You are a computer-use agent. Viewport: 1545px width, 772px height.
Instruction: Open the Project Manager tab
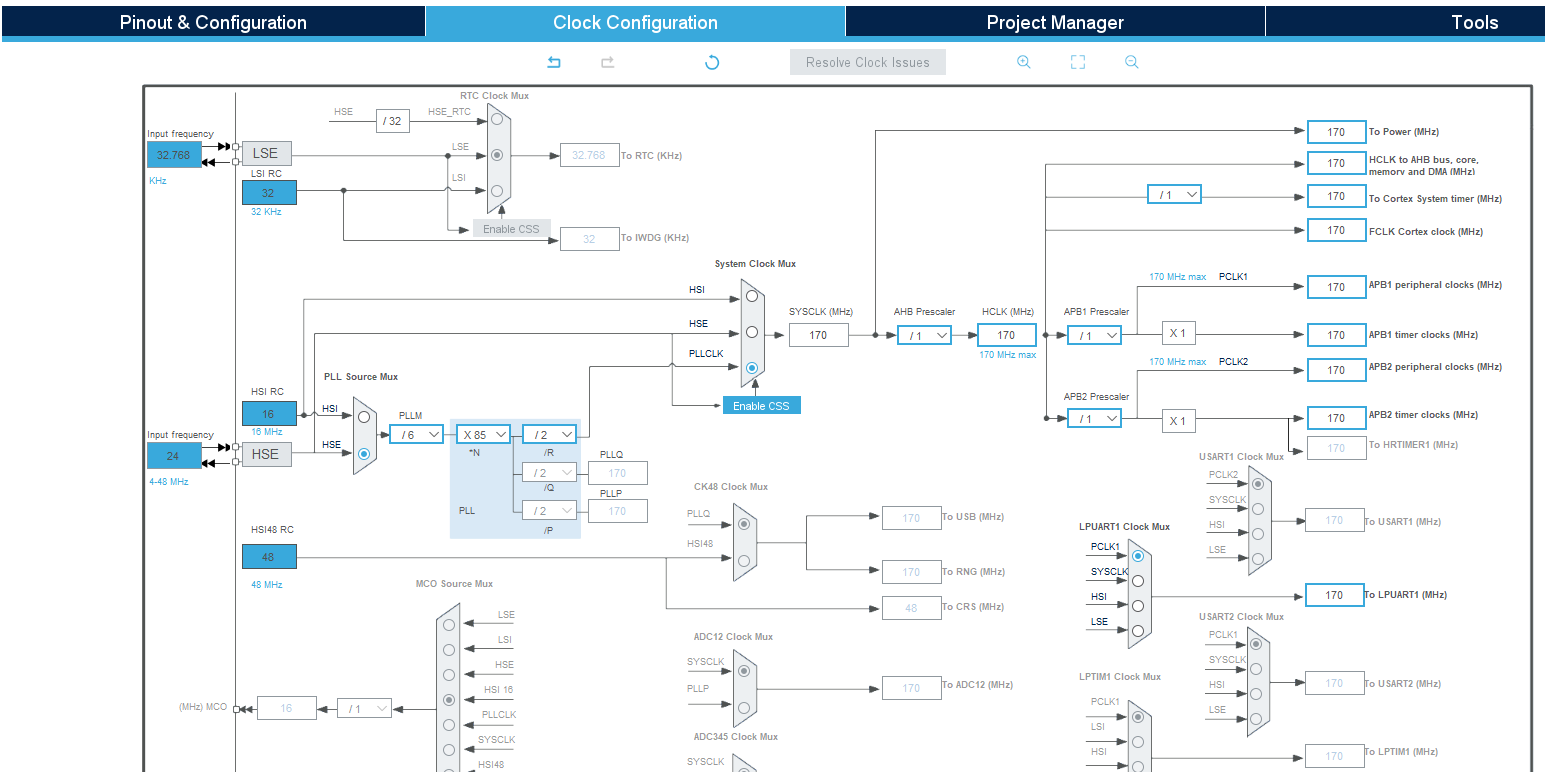(x=1055, y=22)
